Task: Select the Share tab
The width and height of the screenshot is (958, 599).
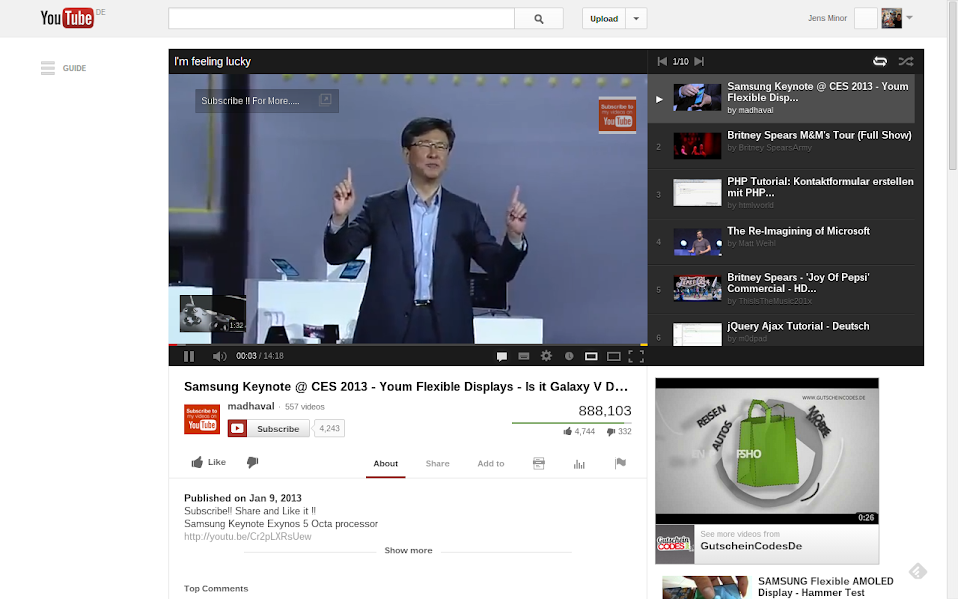Action: pos(437,464)
